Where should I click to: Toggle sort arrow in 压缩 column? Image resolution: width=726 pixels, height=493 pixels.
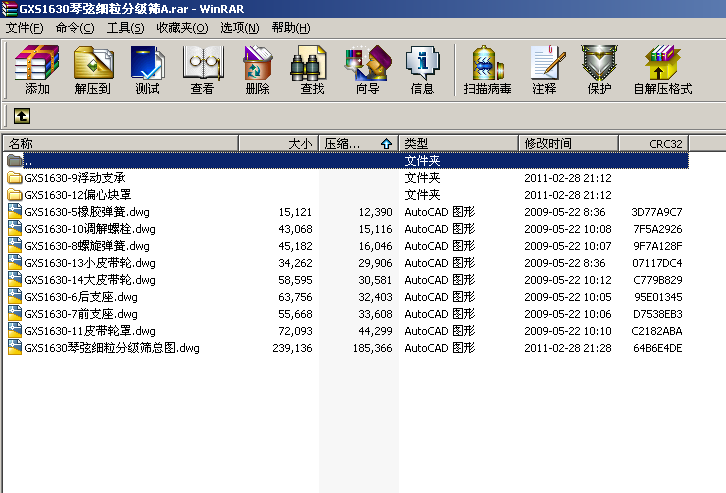pyautogui.click(x=386, y=144)
